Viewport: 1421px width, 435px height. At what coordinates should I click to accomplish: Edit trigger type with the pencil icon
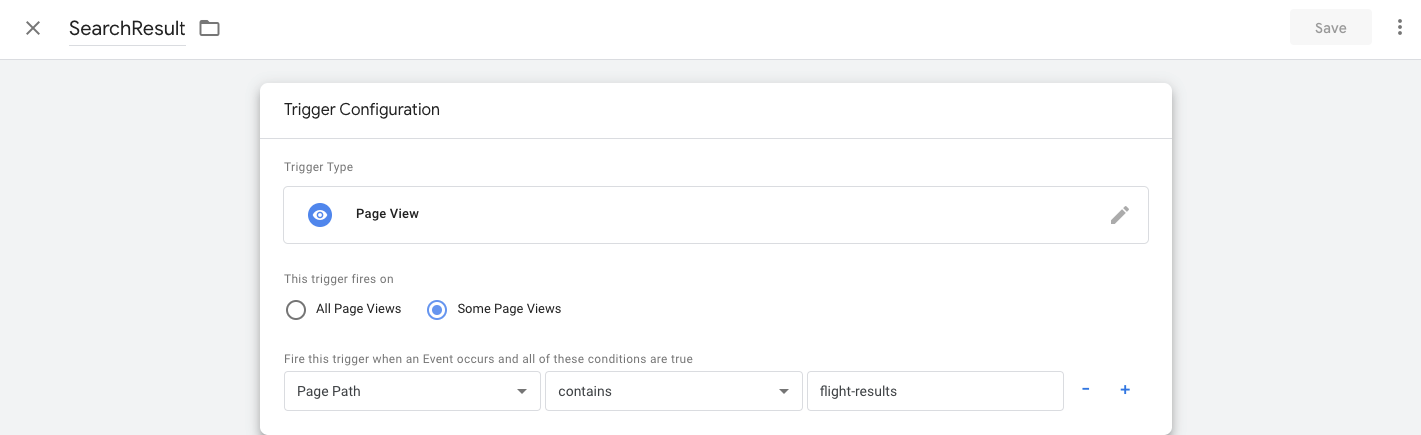click(x=1120, y=215)
